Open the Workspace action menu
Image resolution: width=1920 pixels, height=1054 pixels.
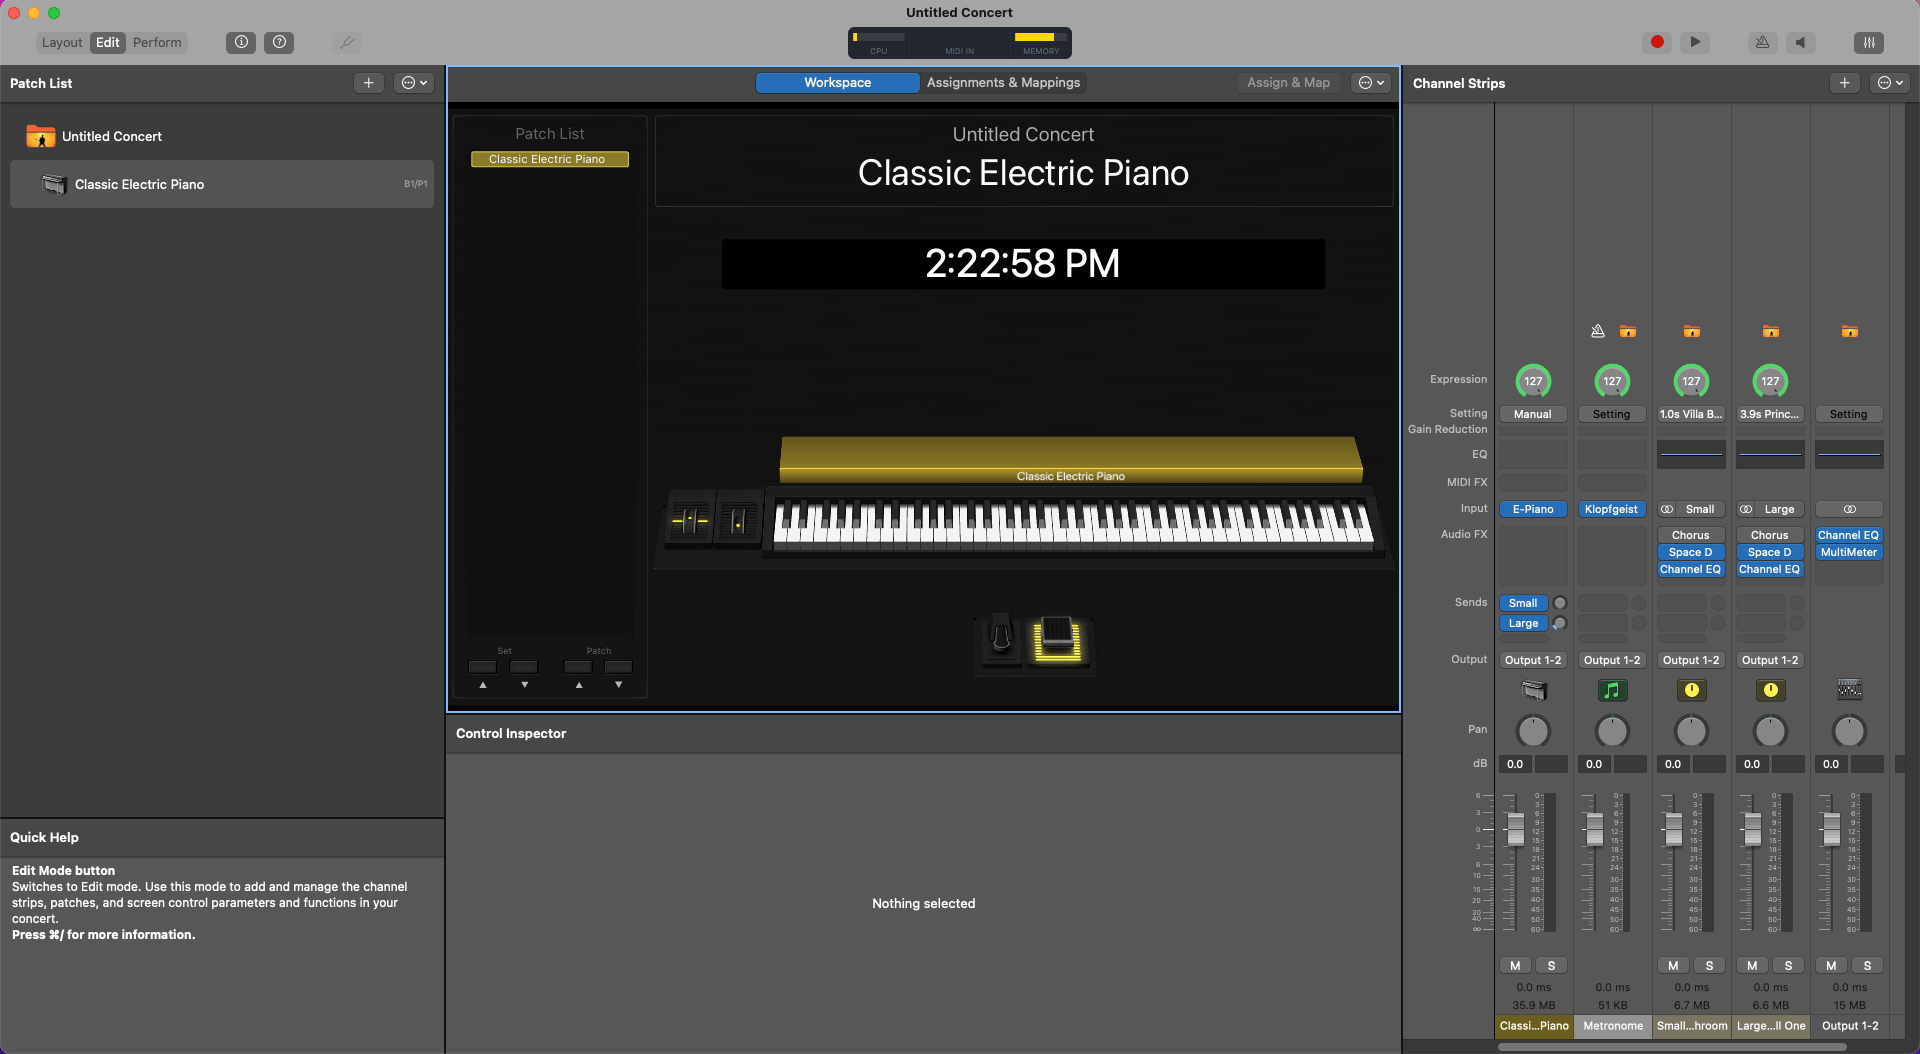click(1371, 83)
